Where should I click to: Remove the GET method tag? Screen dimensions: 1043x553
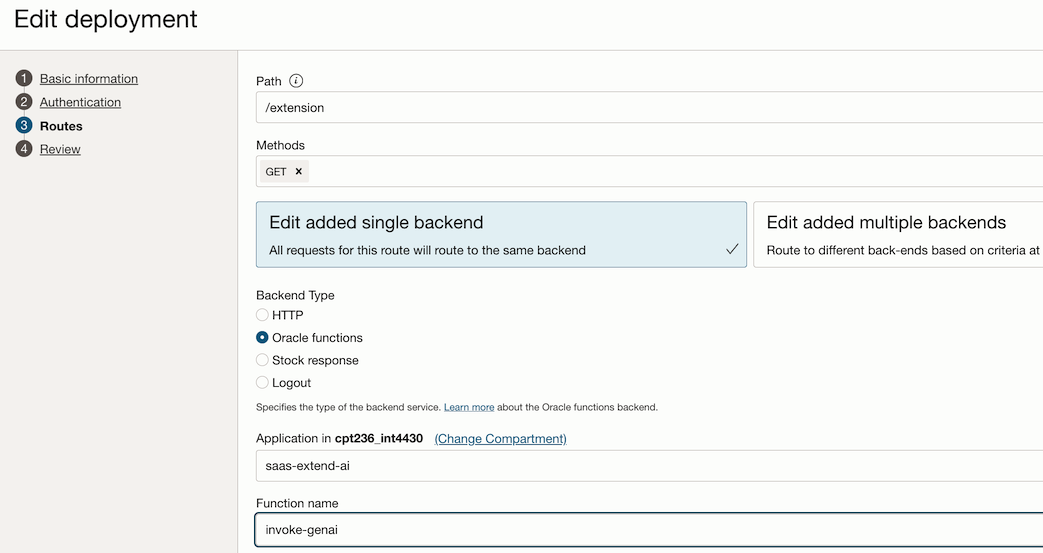[x=298, y=172]
